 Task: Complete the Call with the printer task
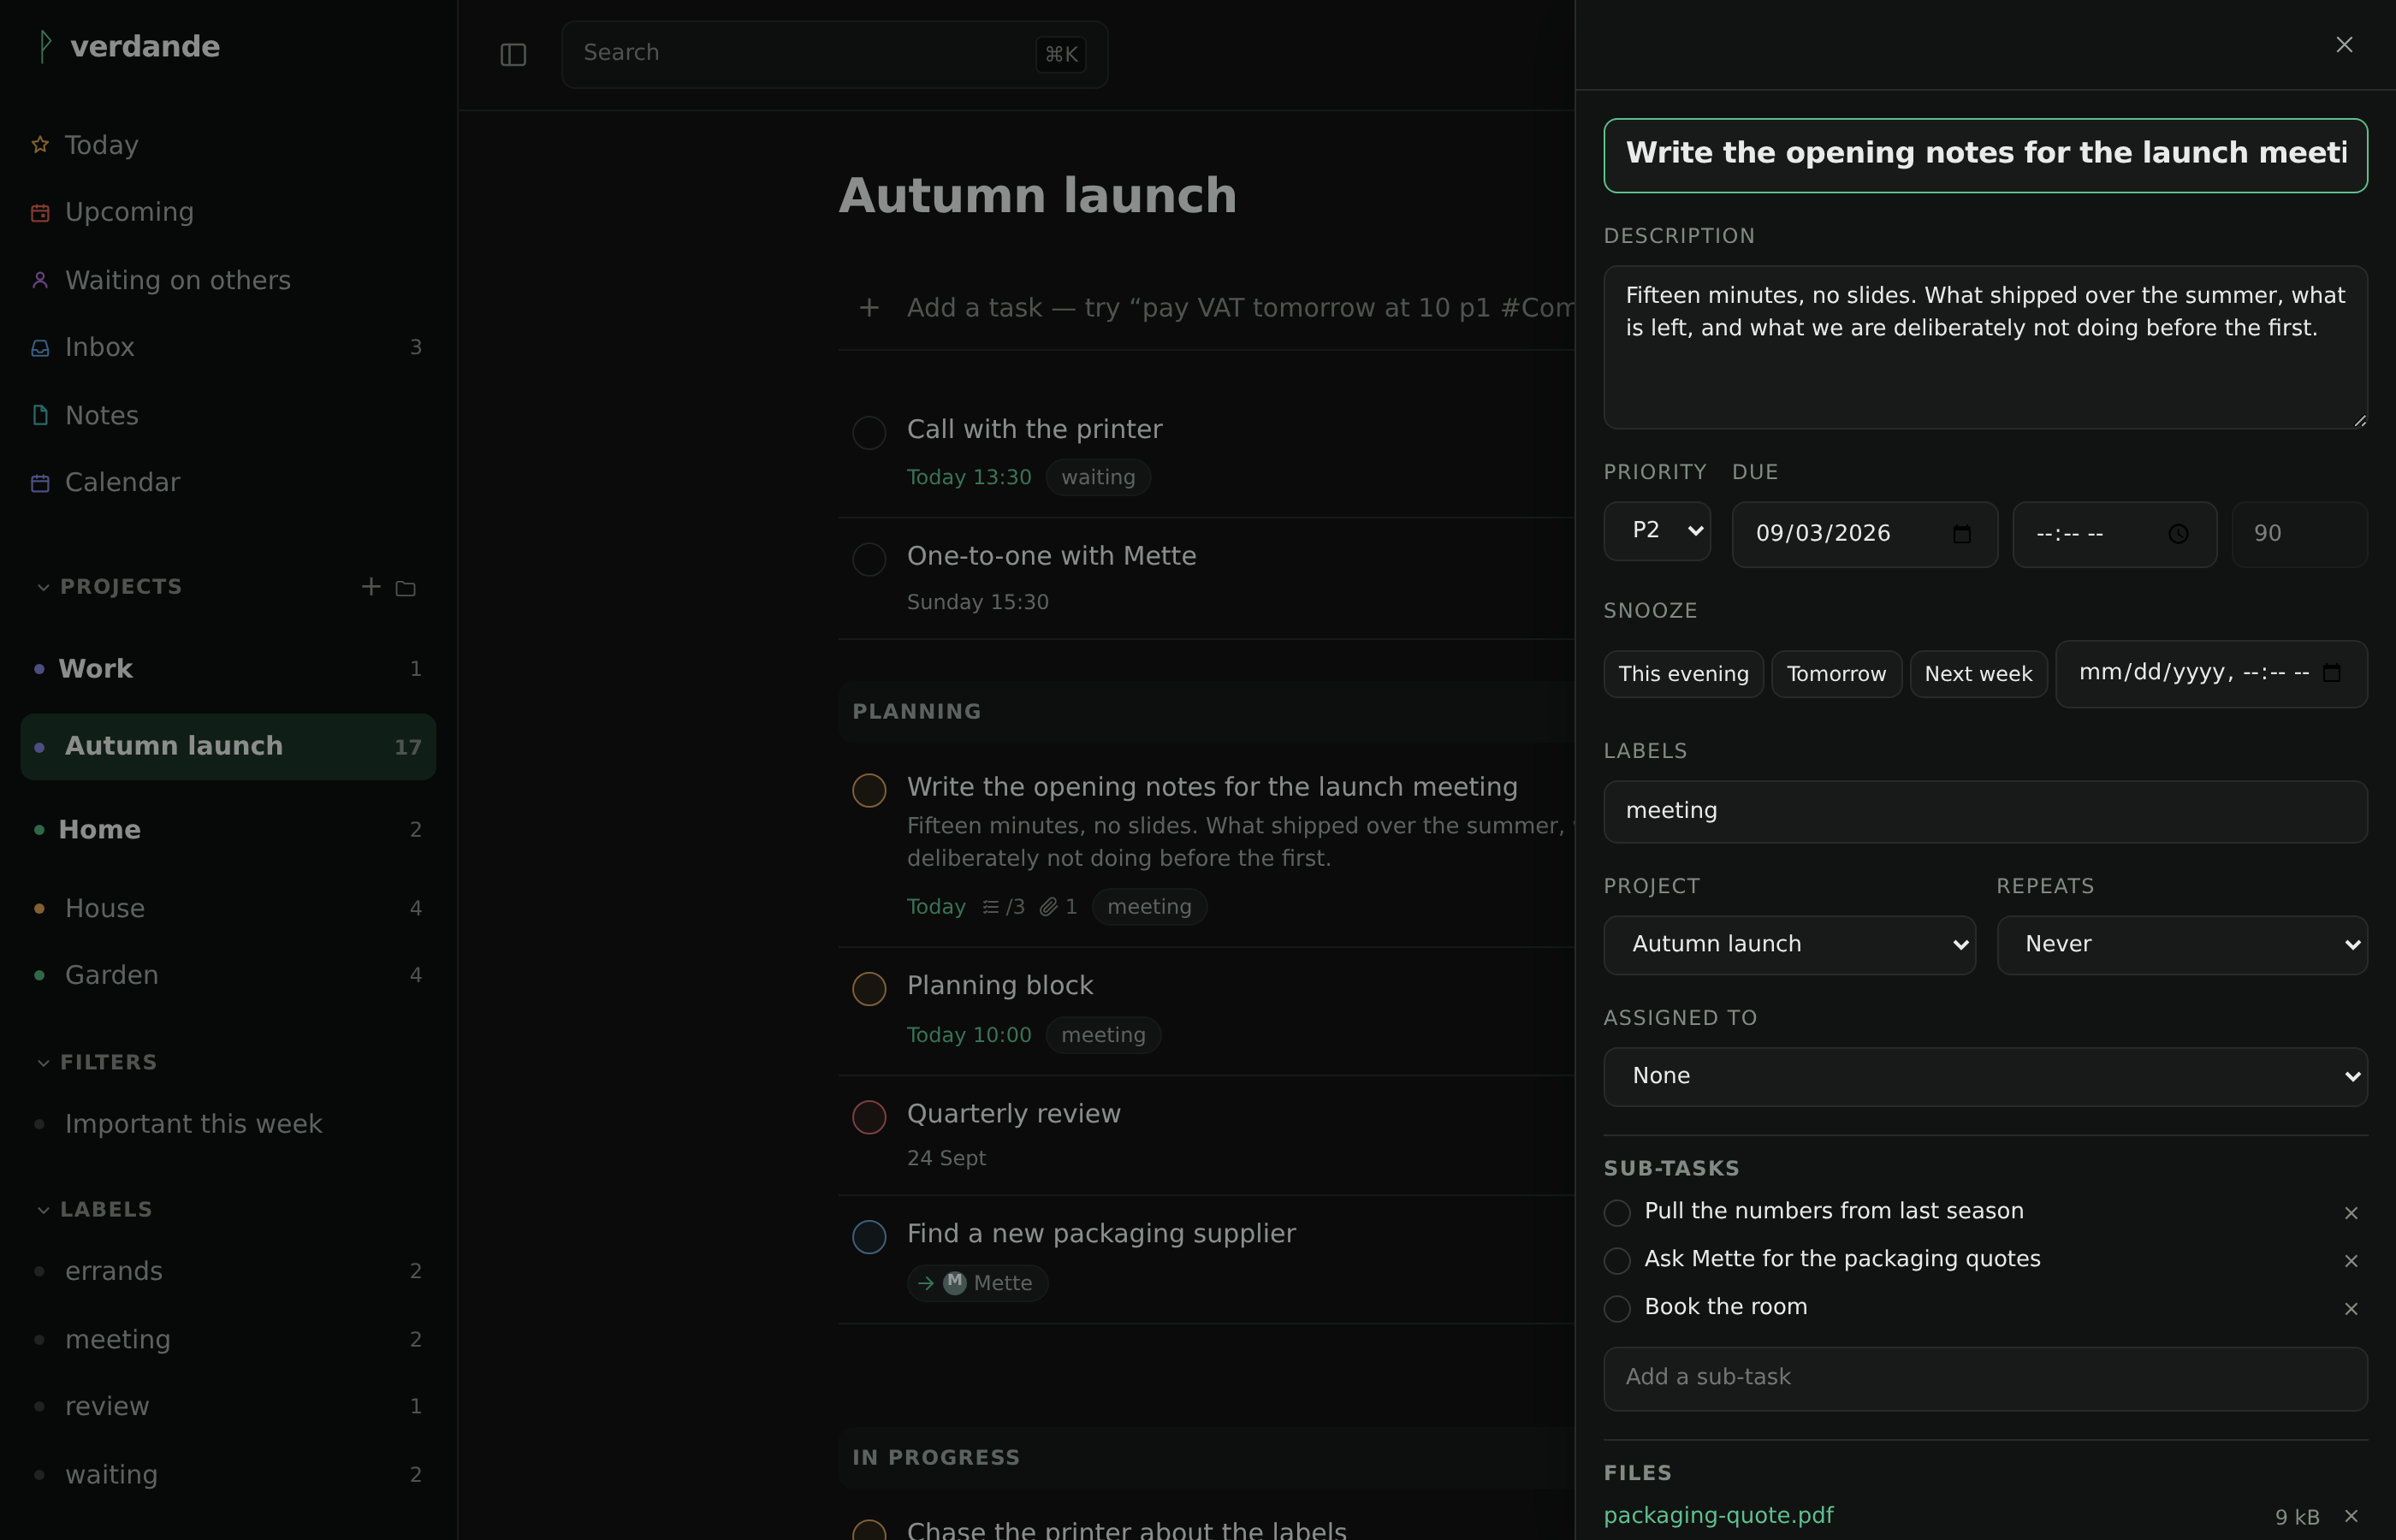coord(869,433)
